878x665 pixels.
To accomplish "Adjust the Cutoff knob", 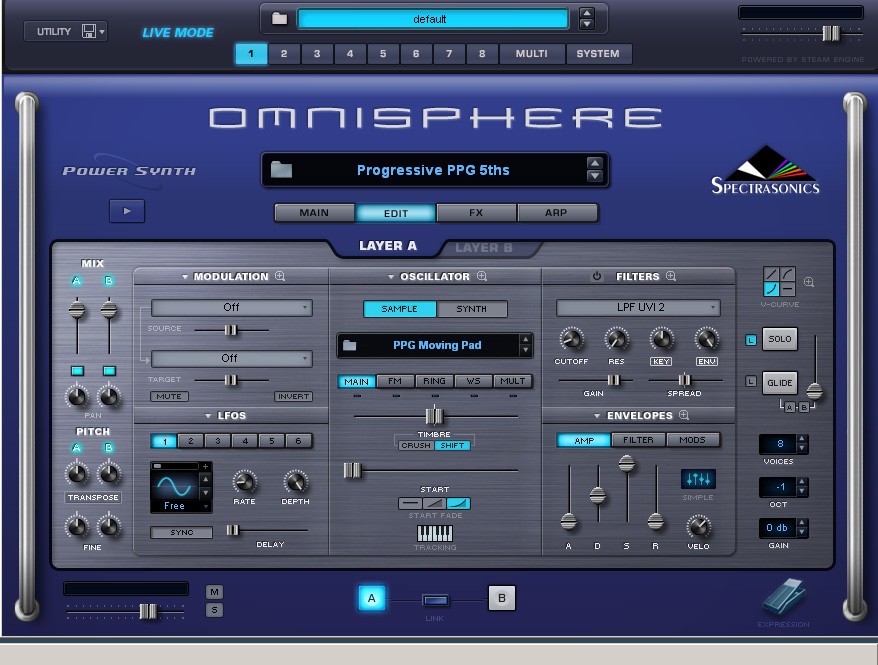I will click(x=571, y=339).
